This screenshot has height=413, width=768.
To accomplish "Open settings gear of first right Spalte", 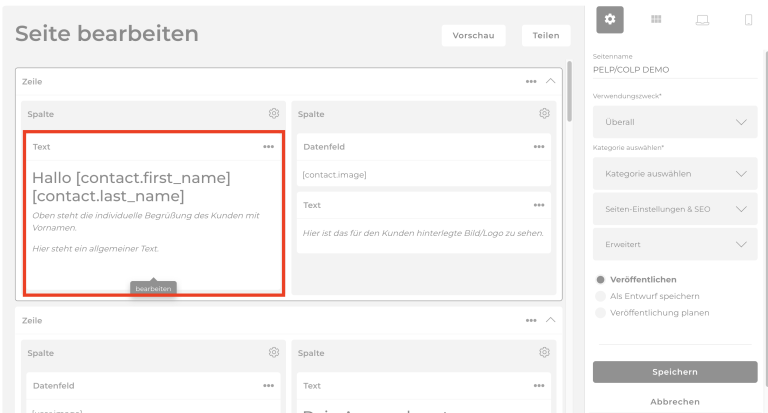I will coord(544,114).
